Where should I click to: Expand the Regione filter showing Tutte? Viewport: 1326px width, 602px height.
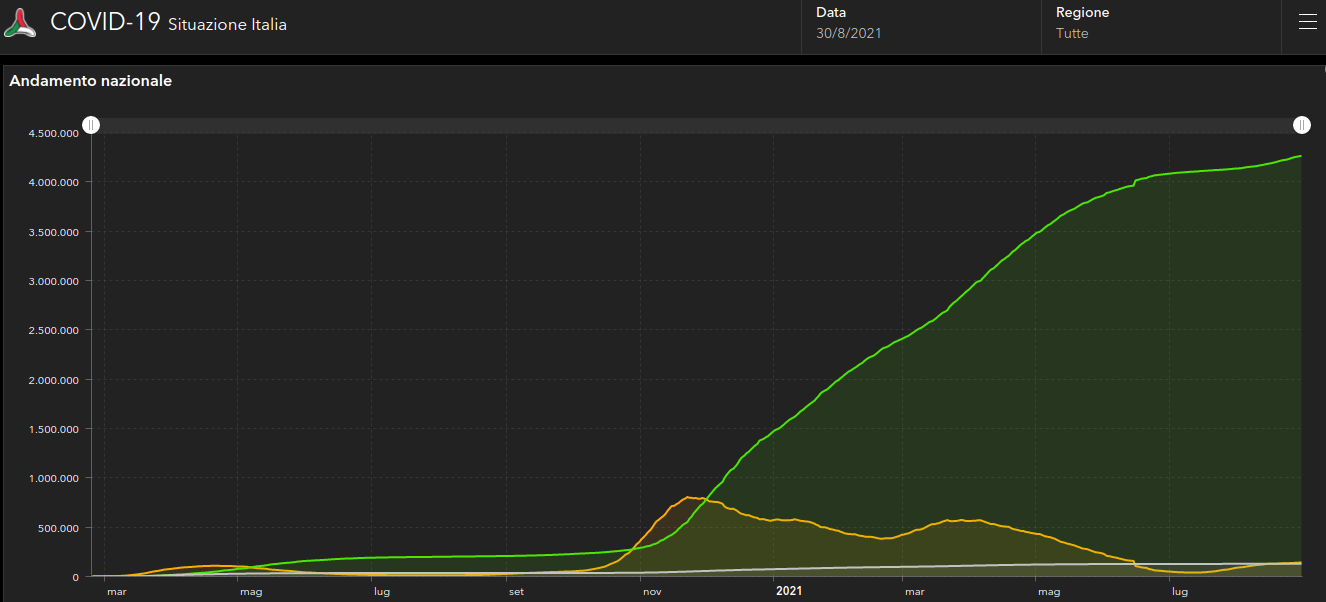coord(1160,23)
